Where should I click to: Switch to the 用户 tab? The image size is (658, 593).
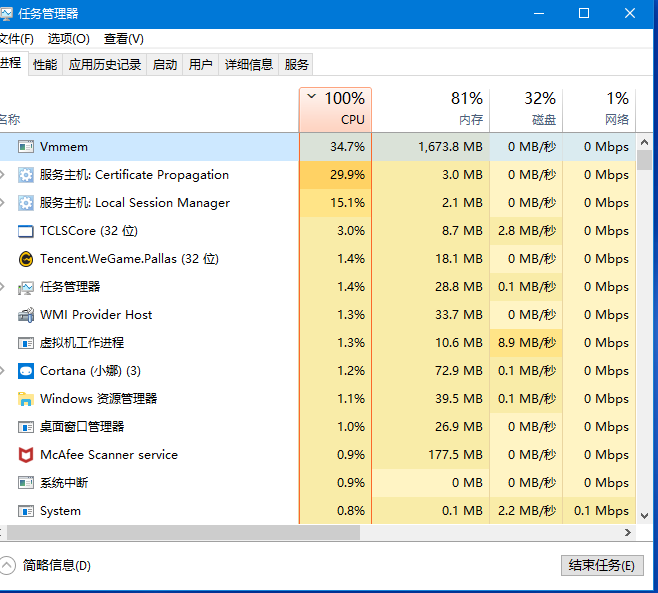click(x=200, y=65)
